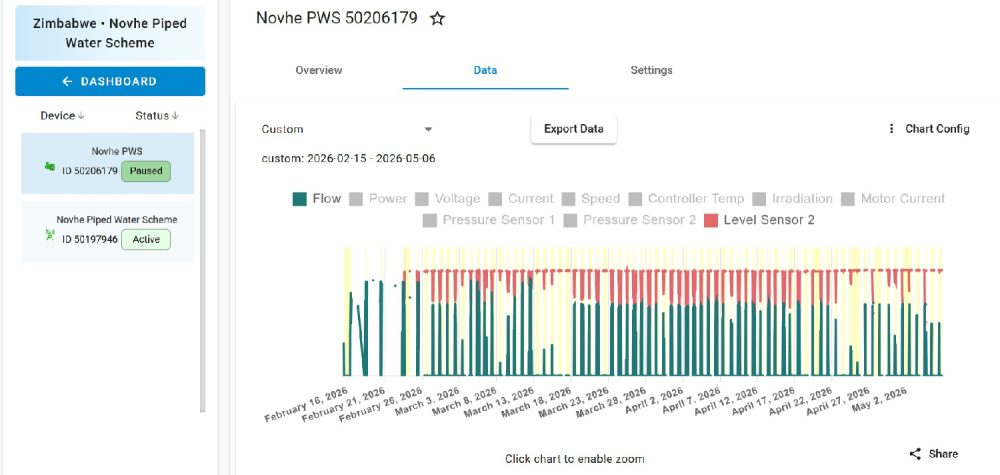Open the three-dot Chart Config menu
The image size is (1000, 475).
coord(891,129)
